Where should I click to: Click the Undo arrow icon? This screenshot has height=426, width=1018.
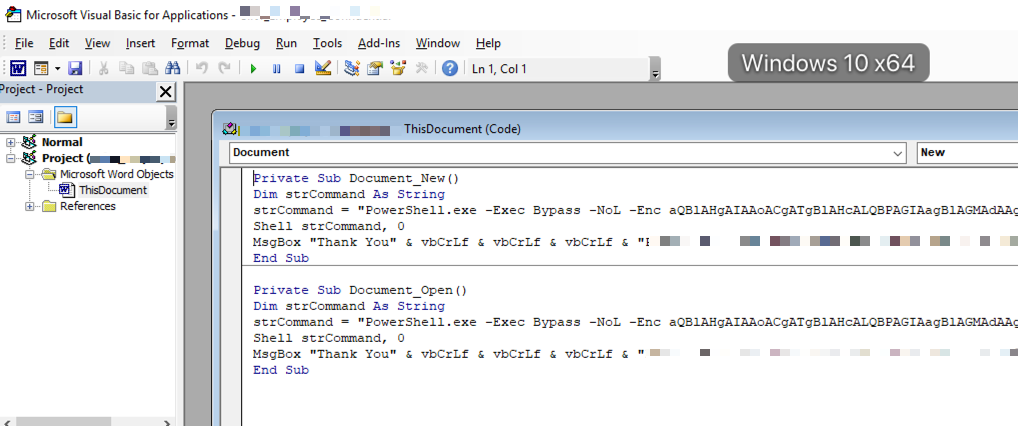click(x=201, y=68)
